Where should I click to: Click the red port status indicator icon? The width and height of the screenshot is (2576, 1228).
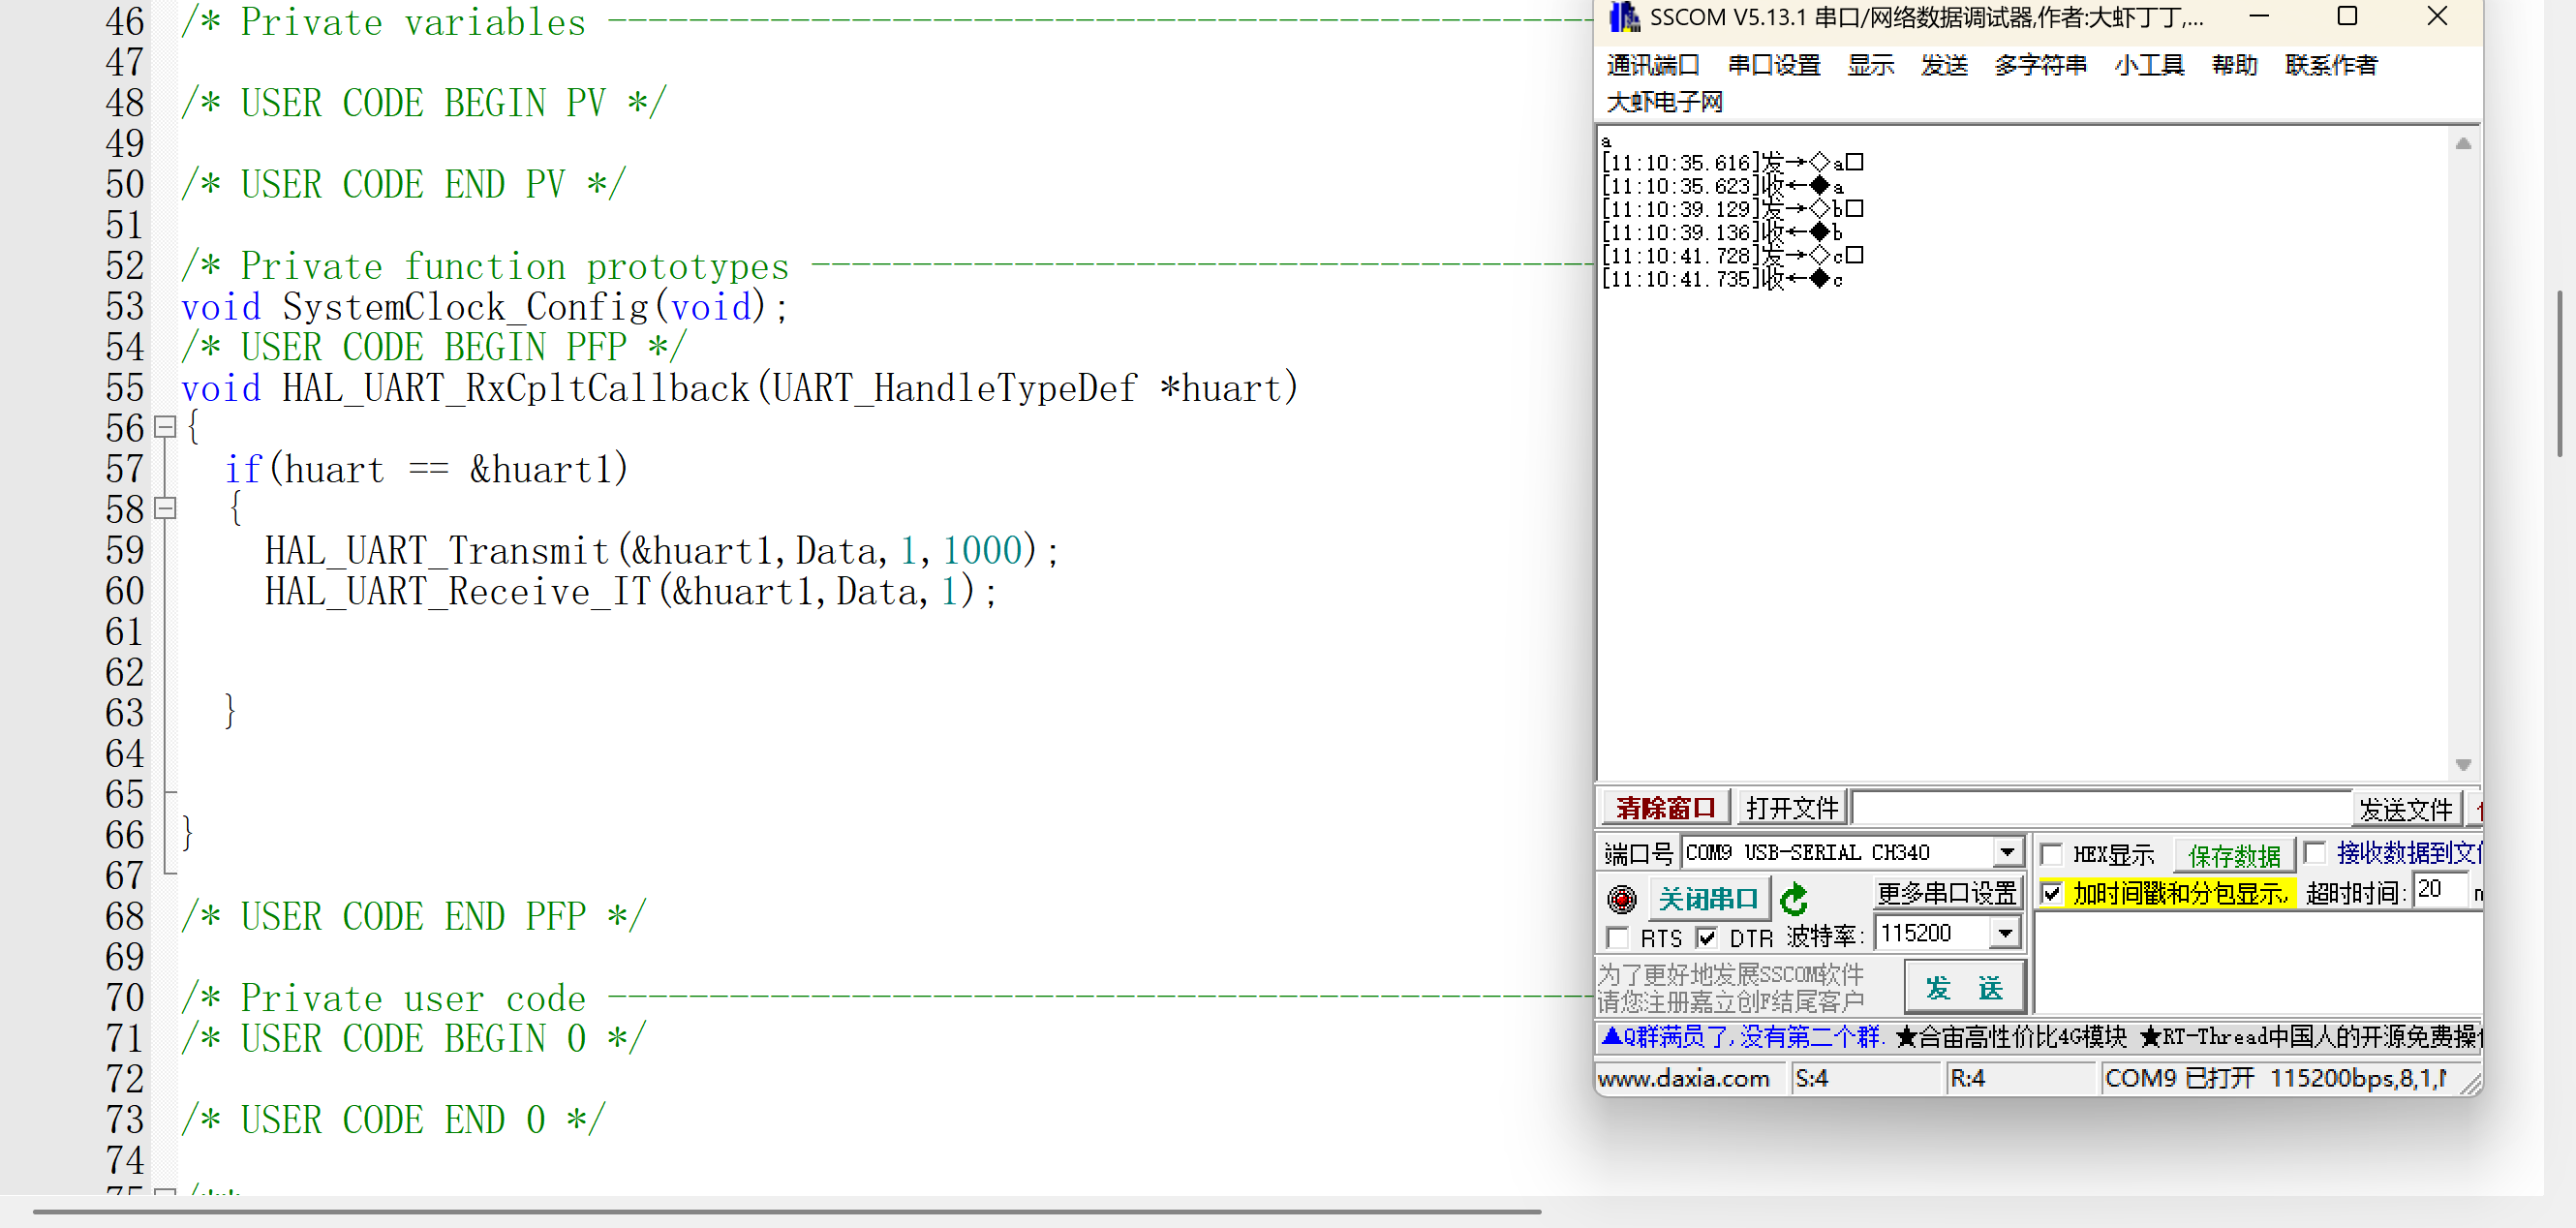[1621, 898]
